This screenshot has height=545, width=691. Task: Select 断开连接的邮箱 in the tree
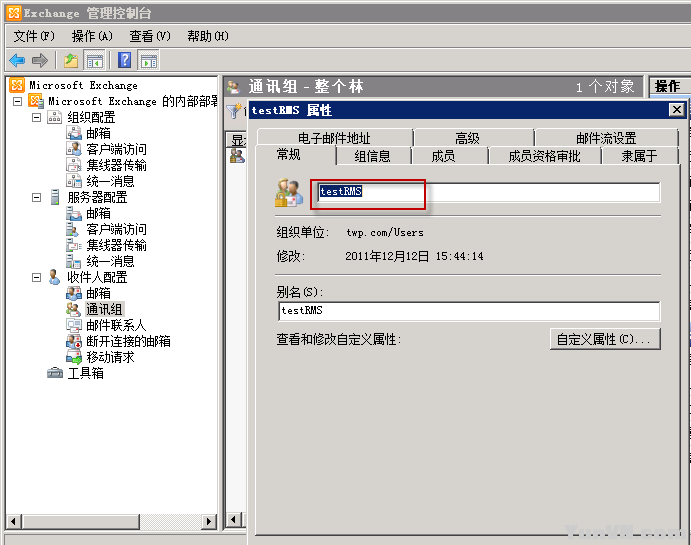(128, 341)
